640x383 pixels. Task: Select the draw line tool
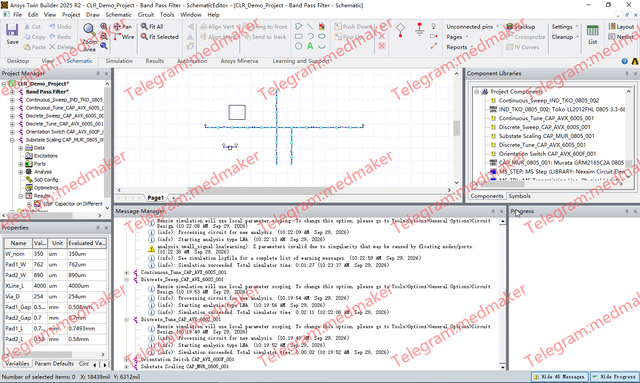click(x=310, y=27)
